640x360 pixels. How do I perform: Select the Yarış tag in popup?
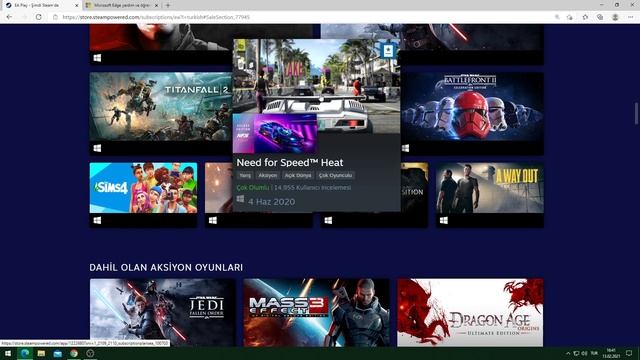(x=245, y=175)
